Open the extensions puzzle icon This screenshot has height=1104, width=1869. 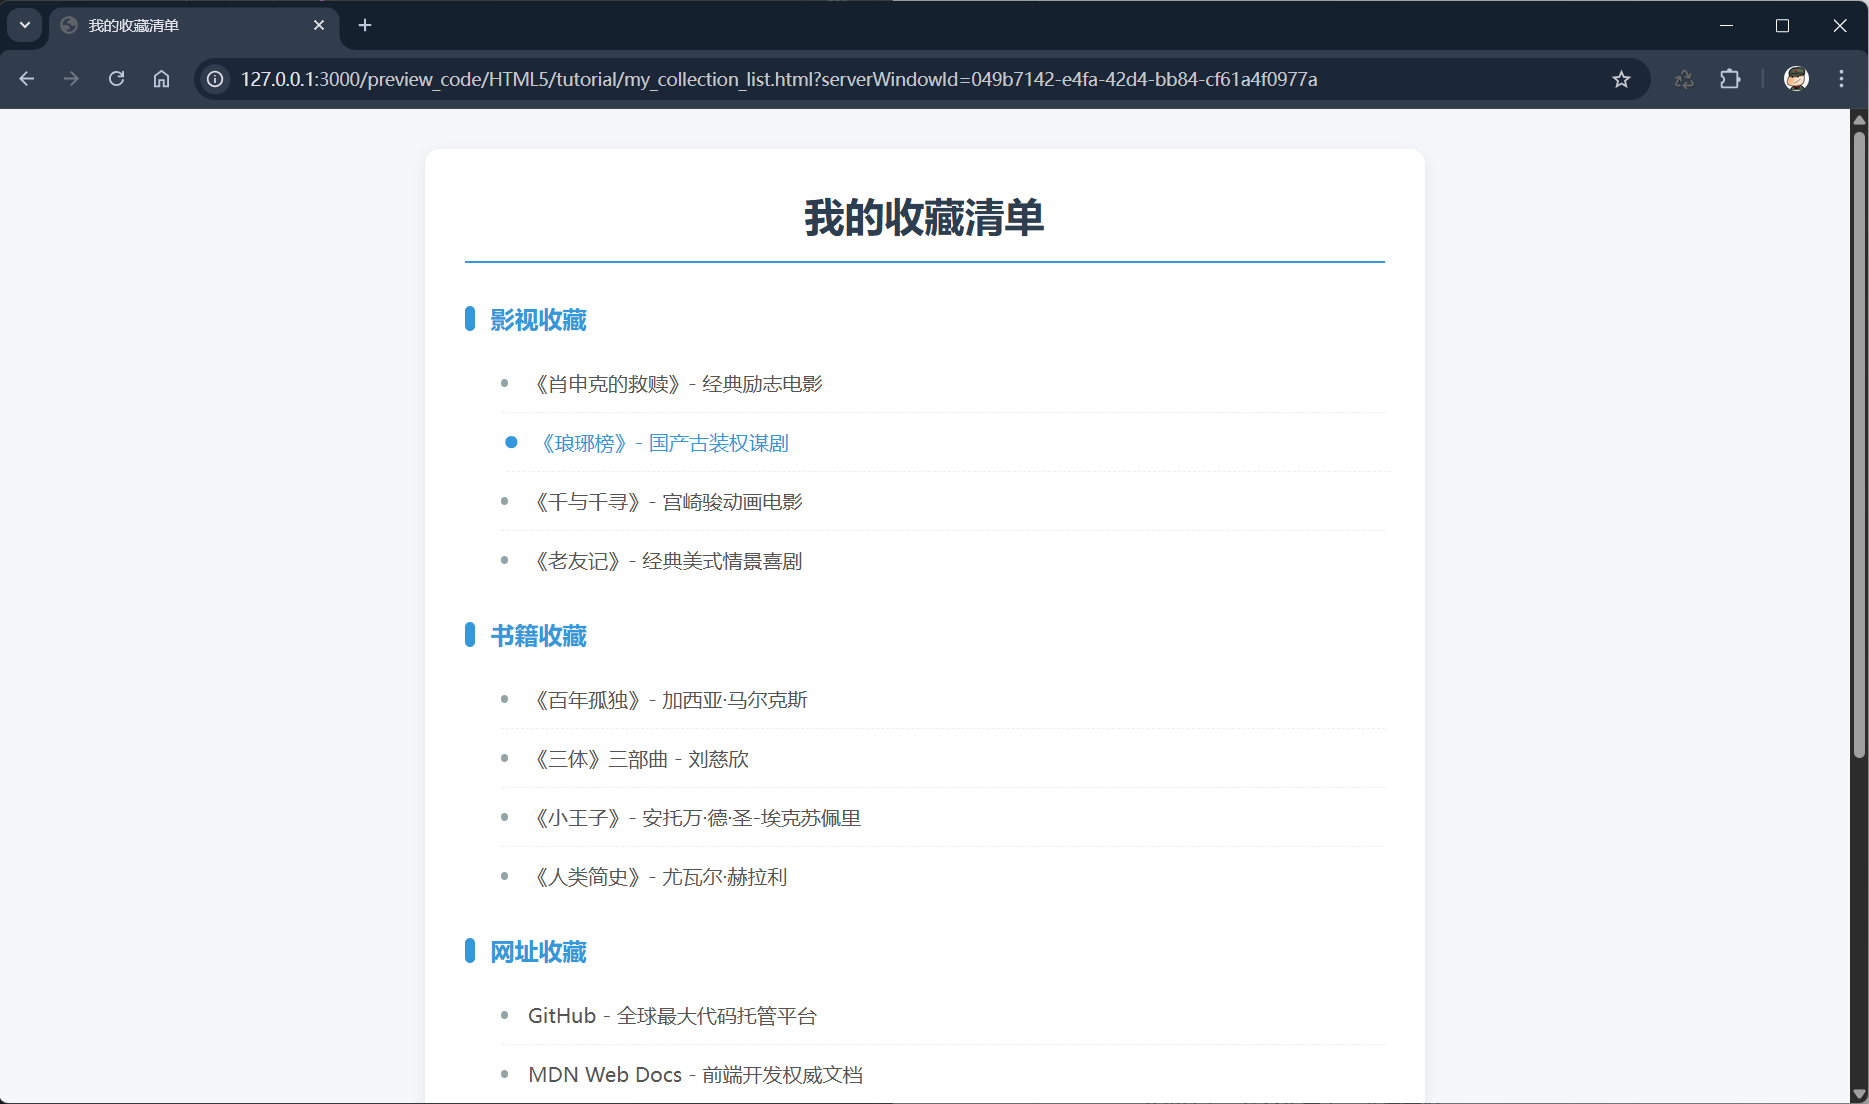1730,79
